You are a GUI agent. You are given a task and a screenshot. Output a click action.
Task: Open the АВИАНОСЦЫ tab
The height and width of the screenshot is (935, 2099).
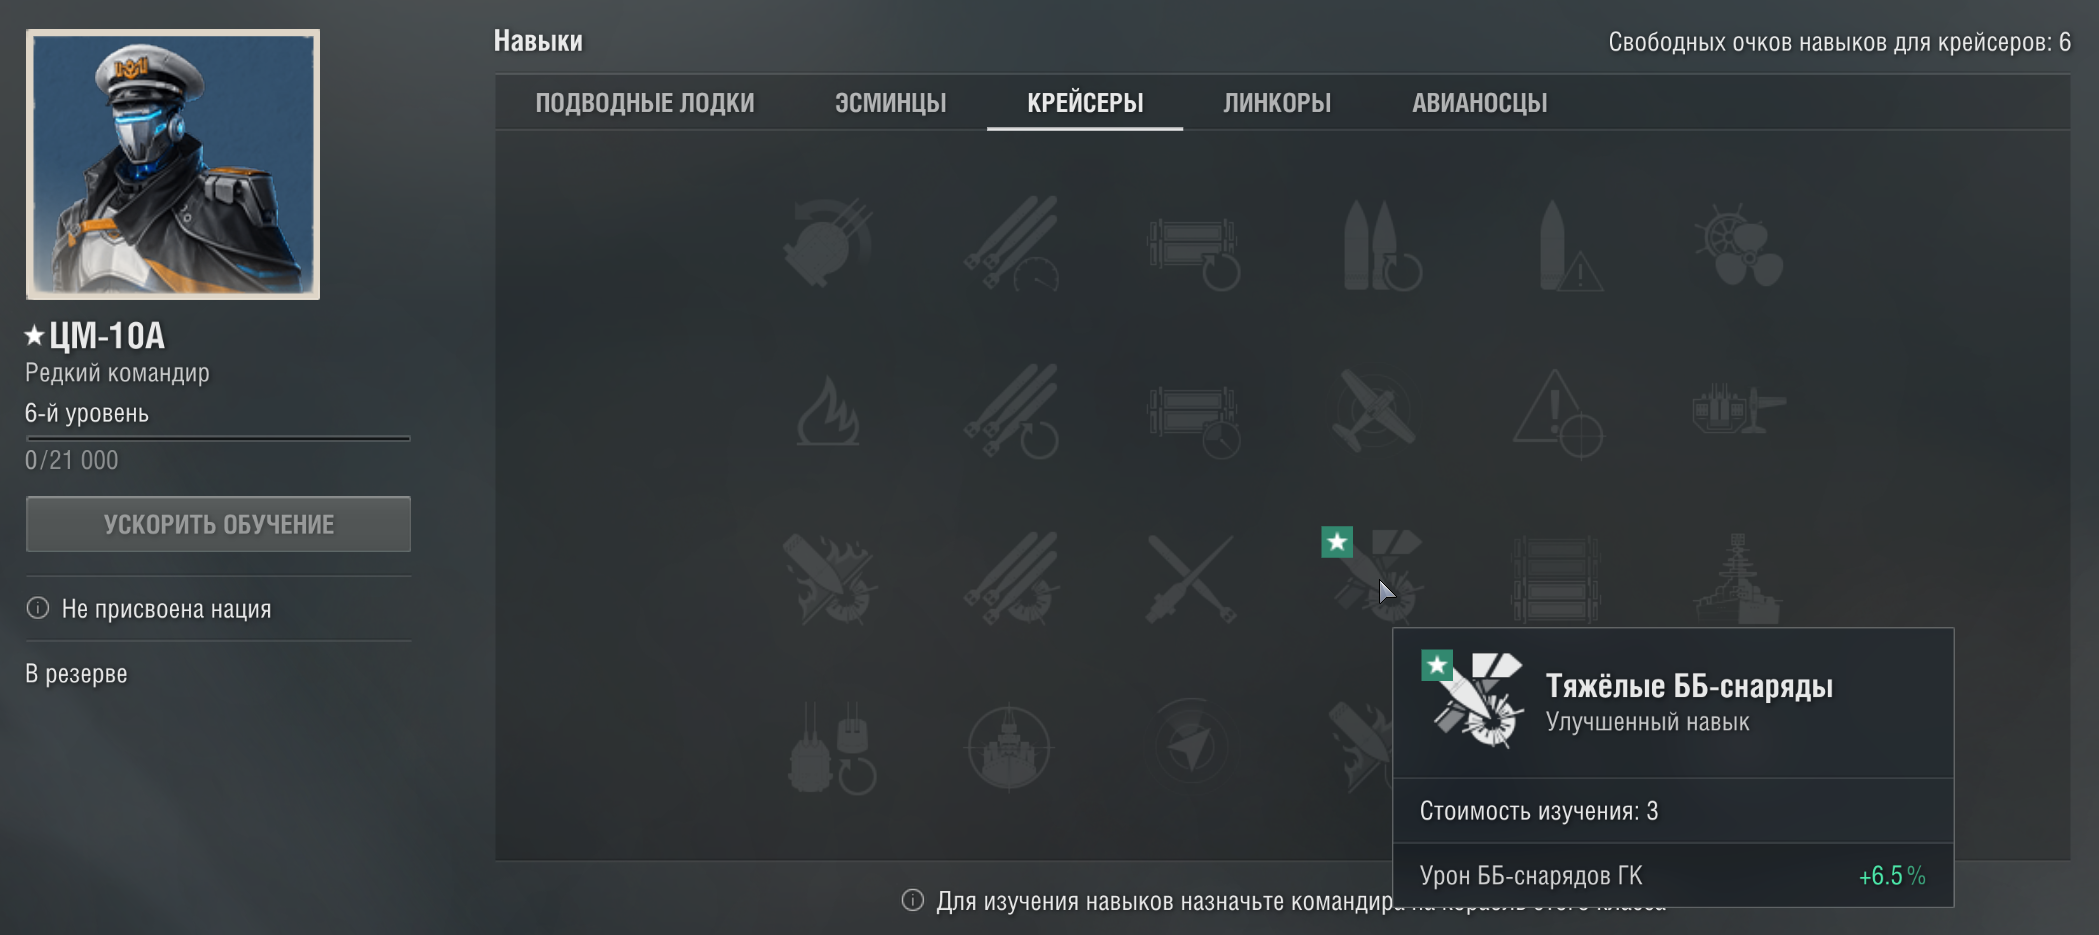(1479, 103)
